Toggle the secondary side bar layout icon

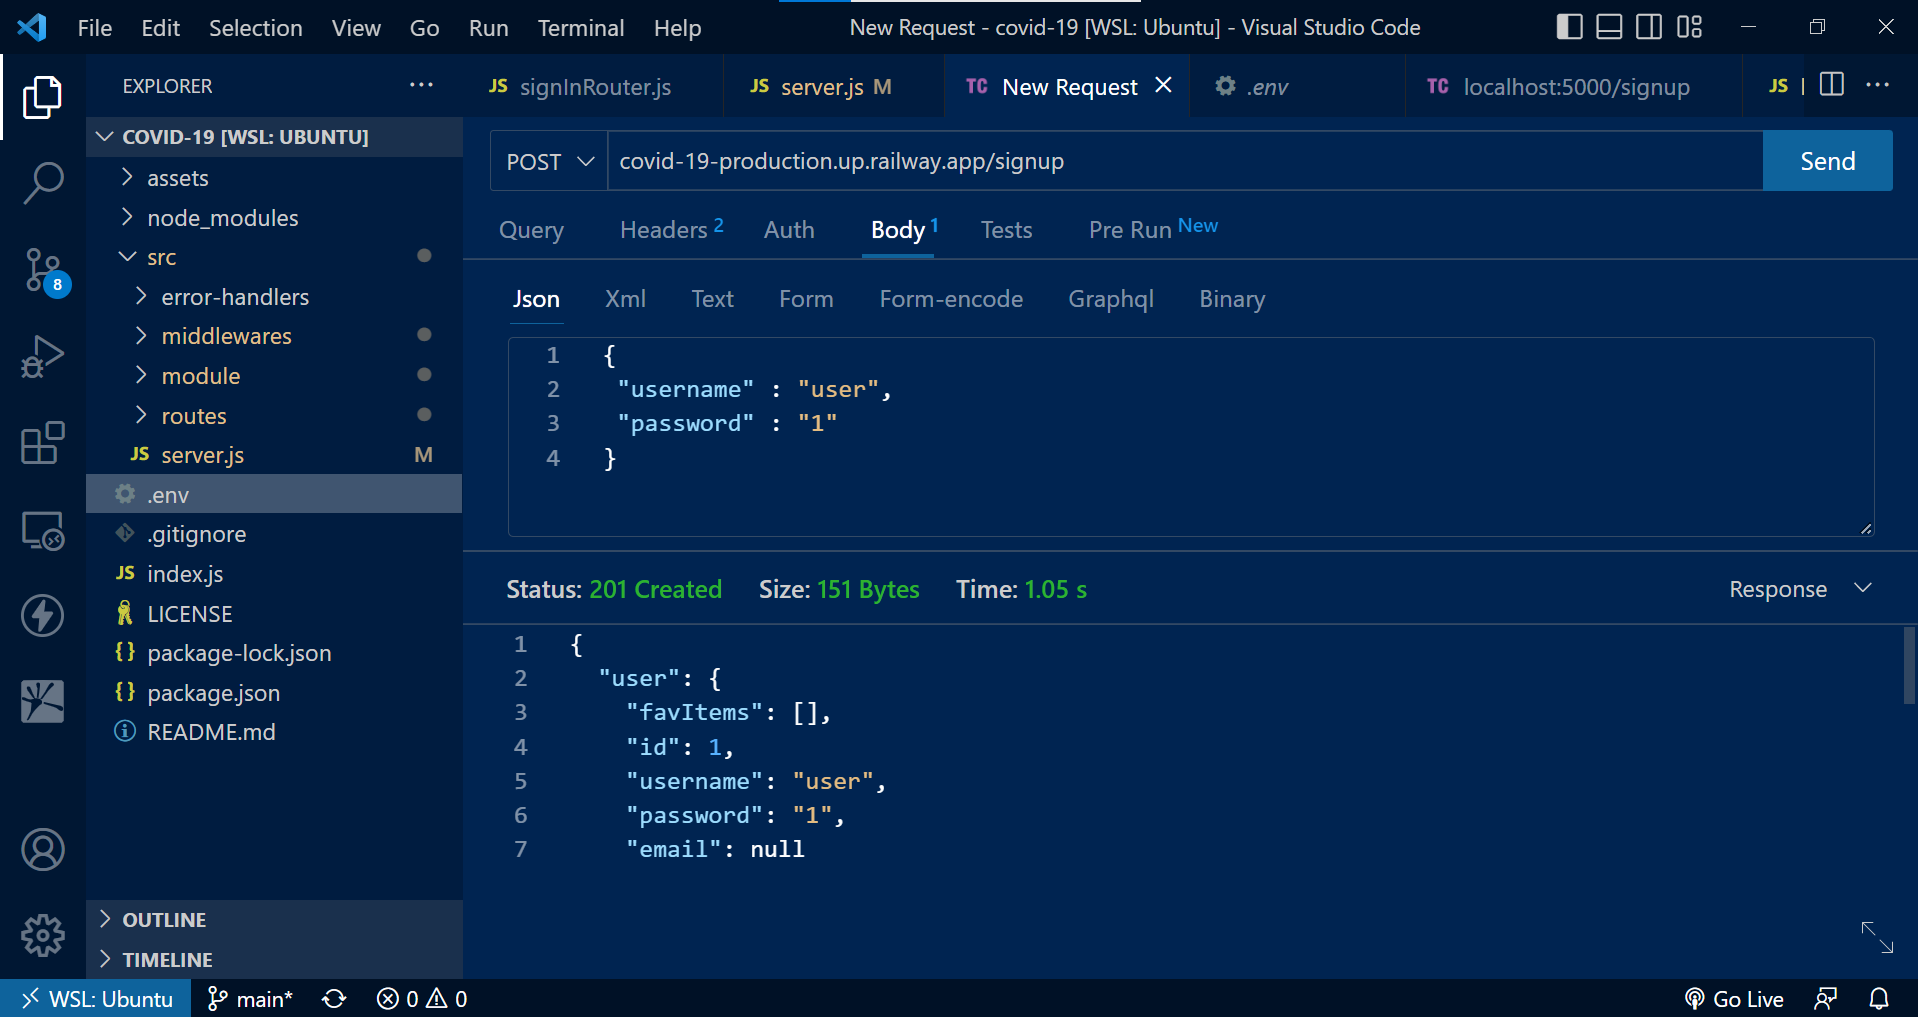tap(1649, 27)
